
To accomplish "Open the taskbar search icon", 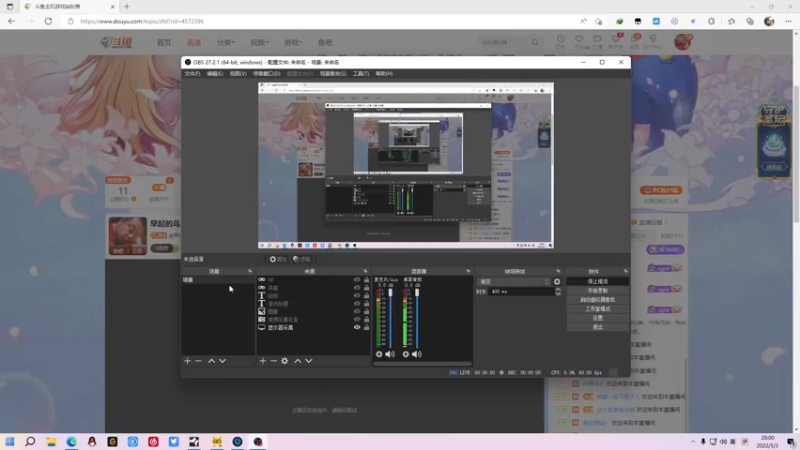I will (30, 442).
